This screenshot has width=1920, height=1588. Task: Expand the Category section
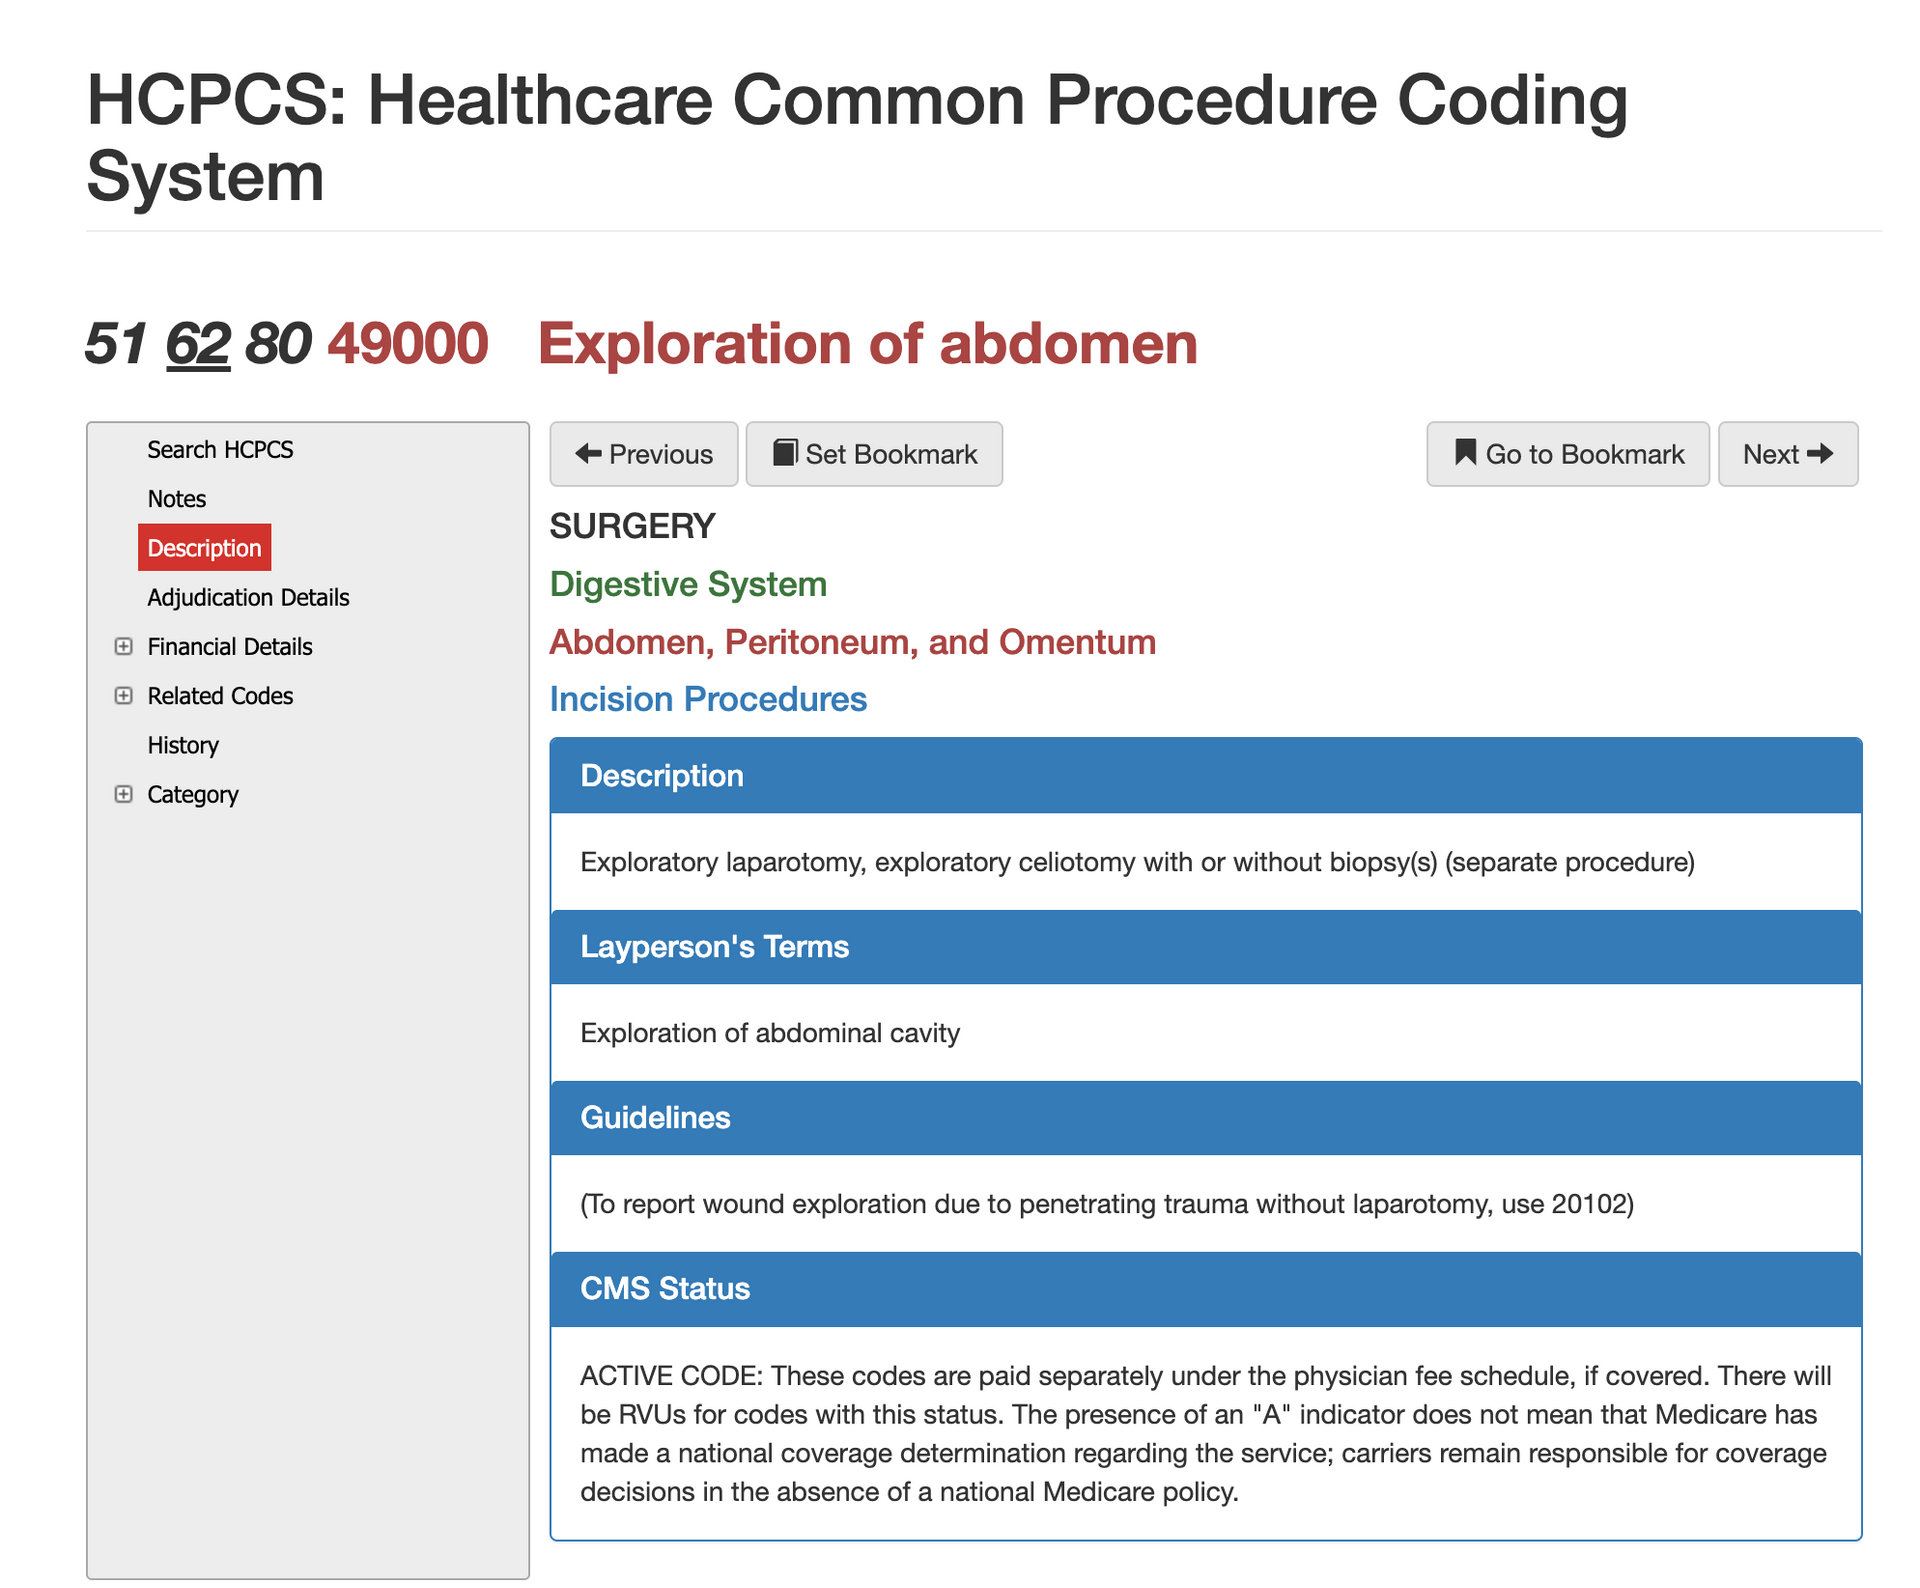click(x=124, y=794)
